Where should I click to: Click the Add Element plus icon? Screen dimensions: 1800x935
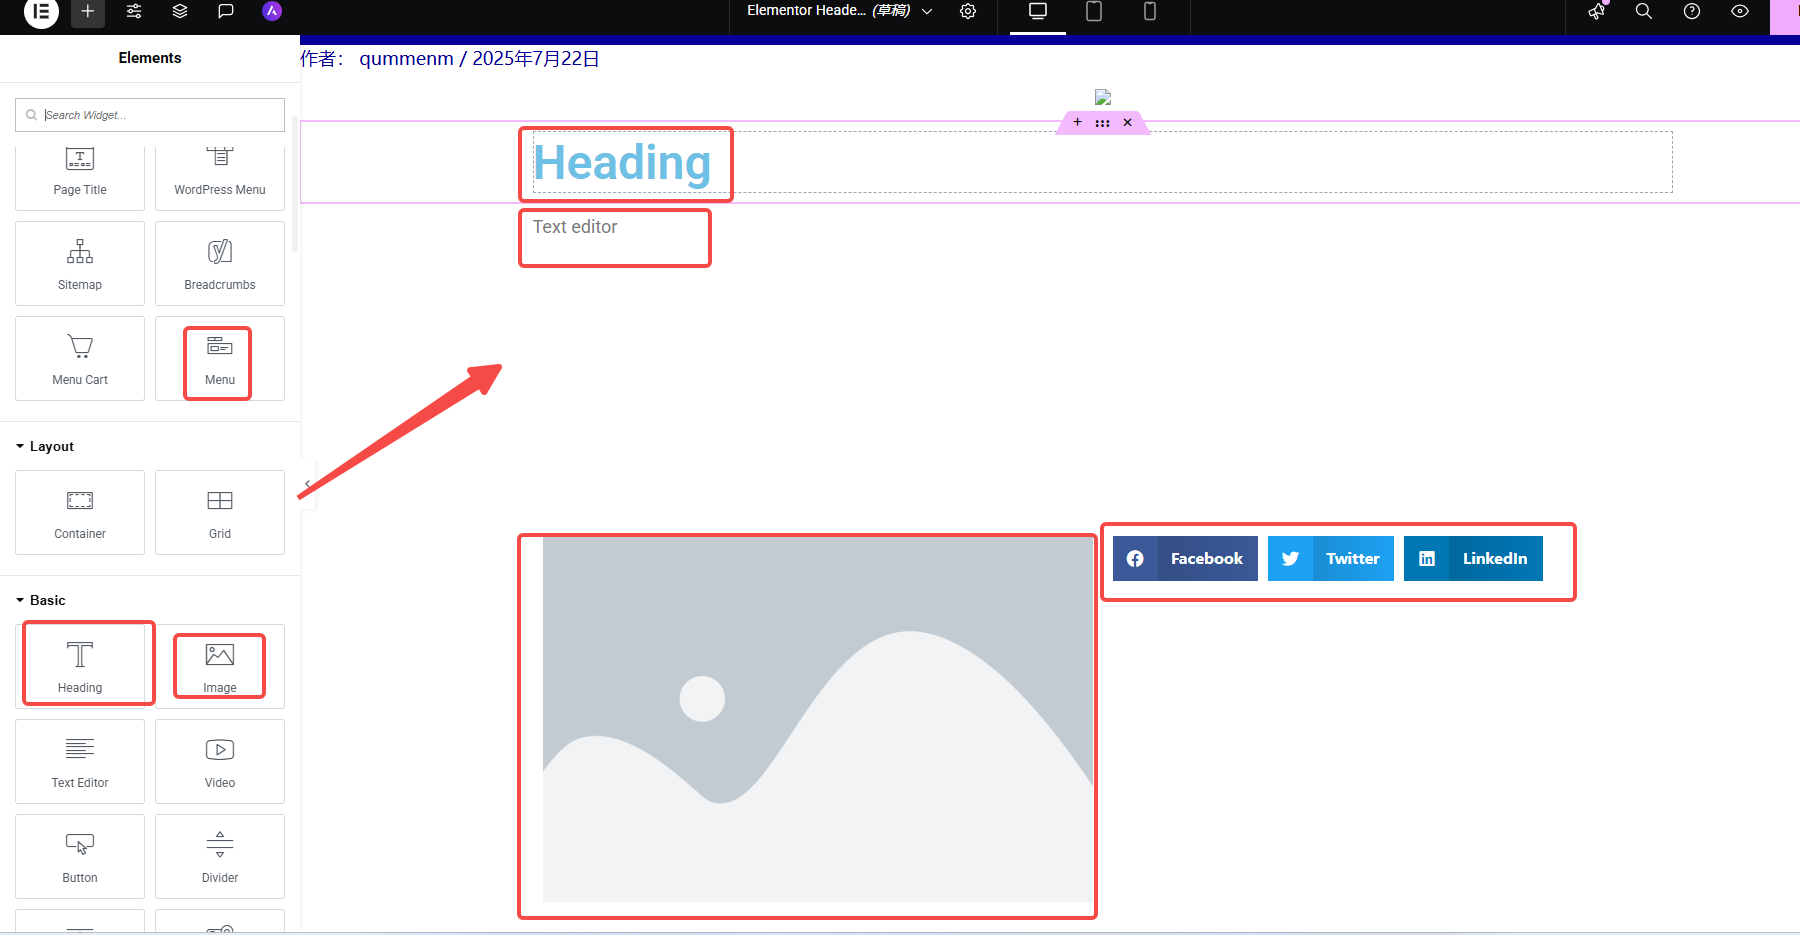click(88, 13)
